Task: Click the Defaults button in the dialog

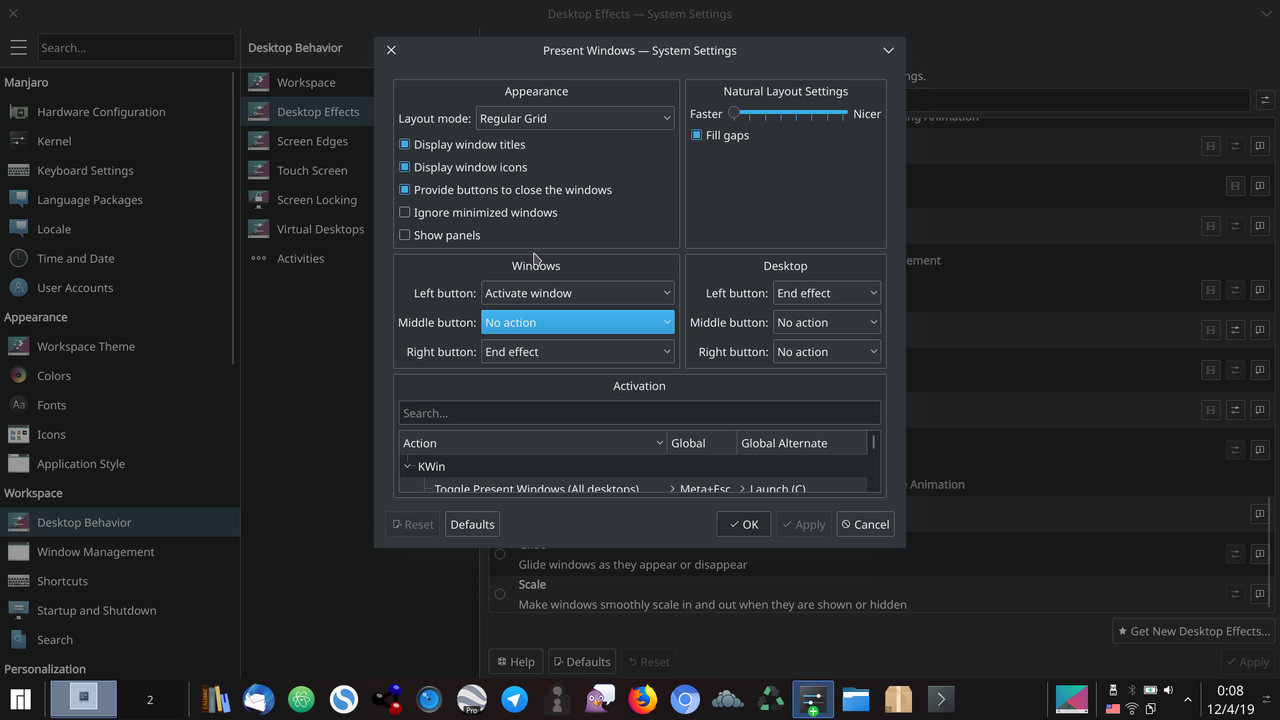Action: [472, 523]
